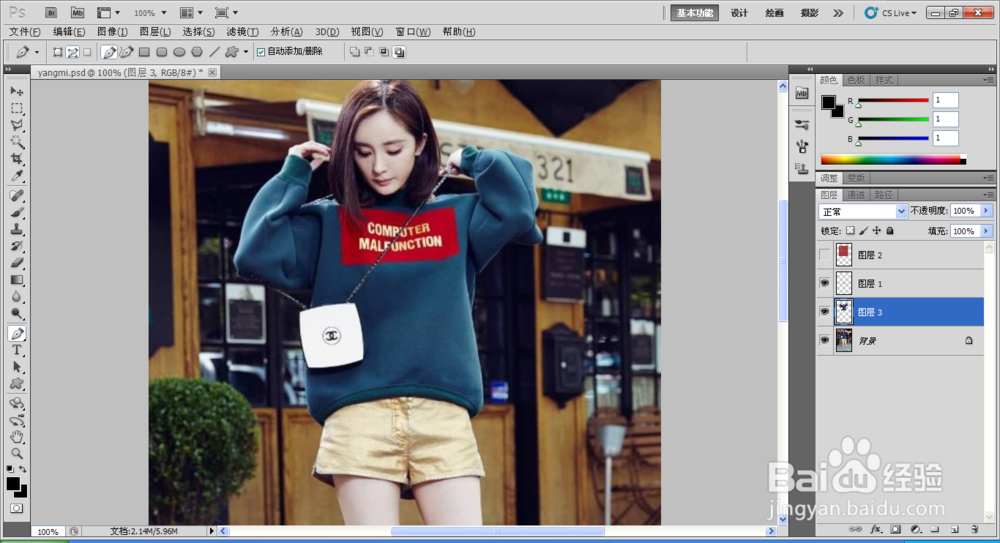Create new adjustment layer
1000x543 pixels.
(916, 529)
